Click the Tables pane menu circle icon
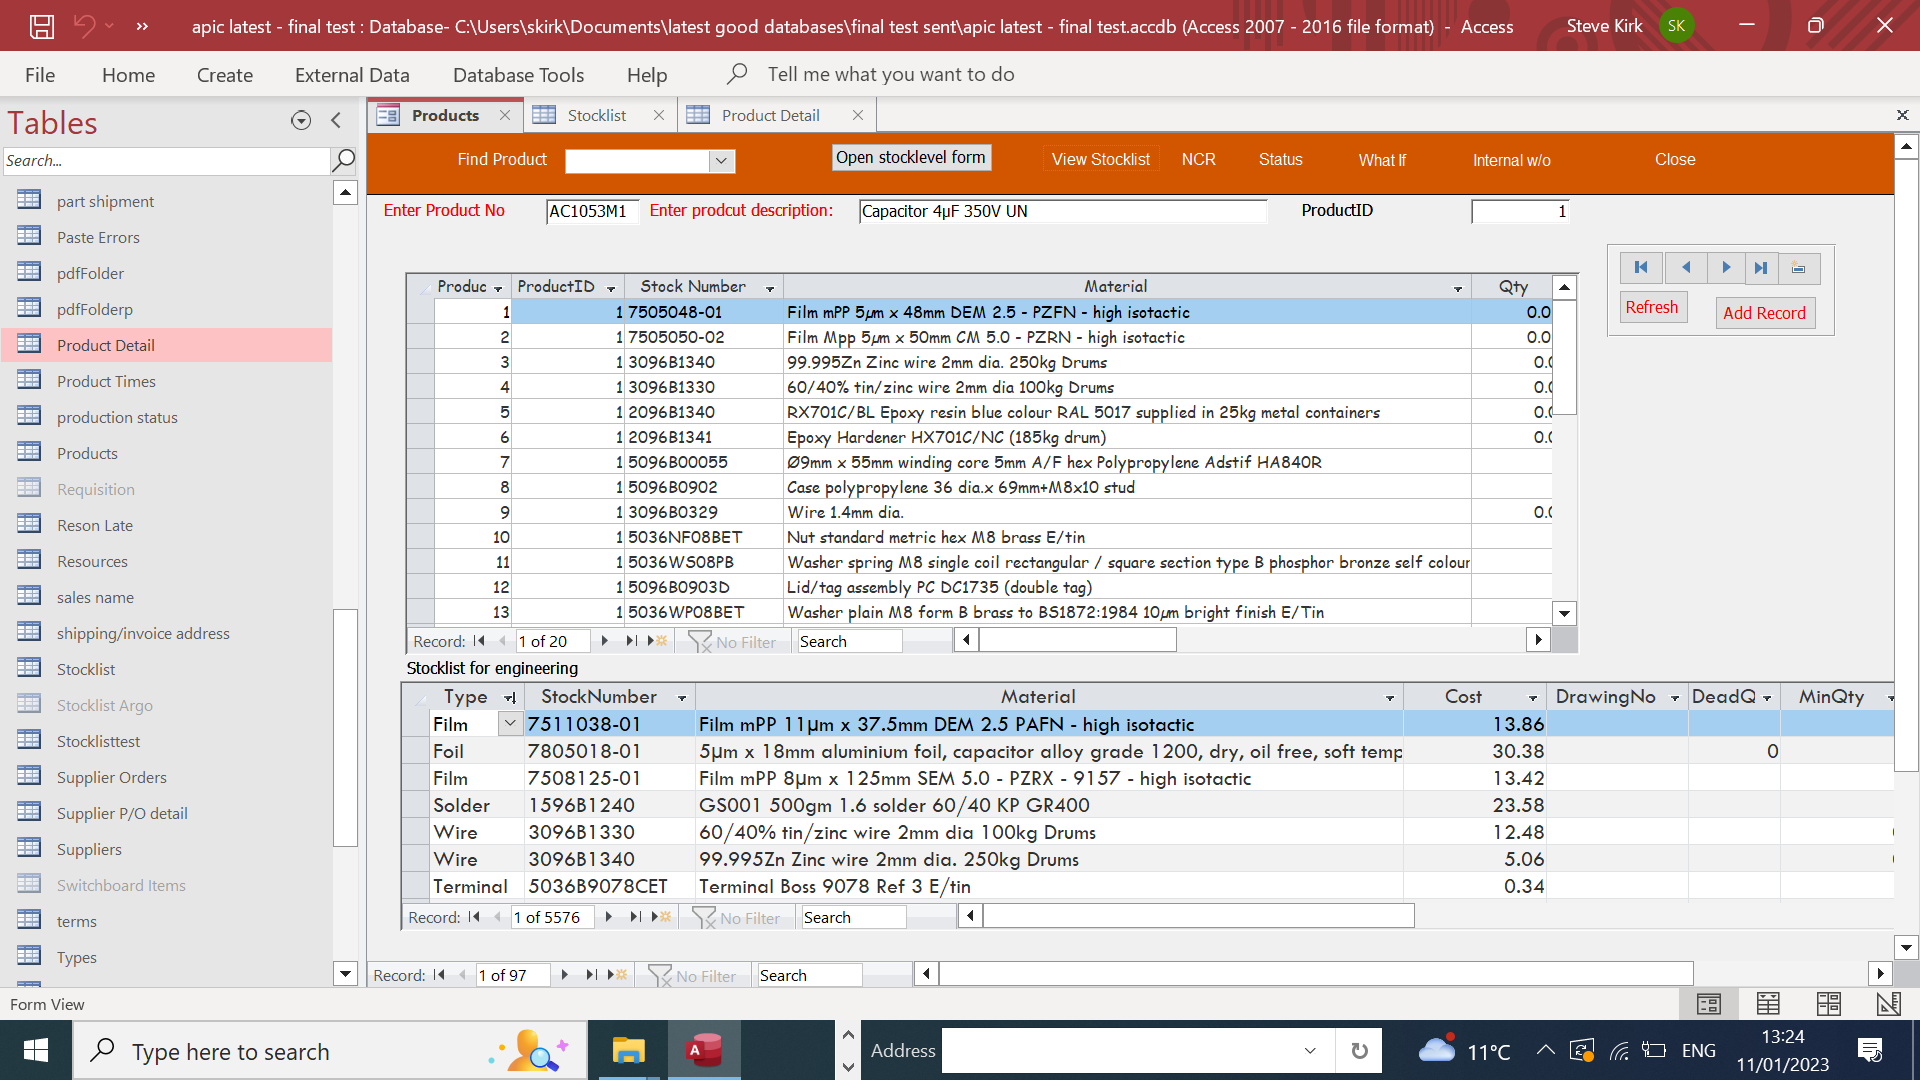The image size is (1920, 1080). click(x=301, y=121)
